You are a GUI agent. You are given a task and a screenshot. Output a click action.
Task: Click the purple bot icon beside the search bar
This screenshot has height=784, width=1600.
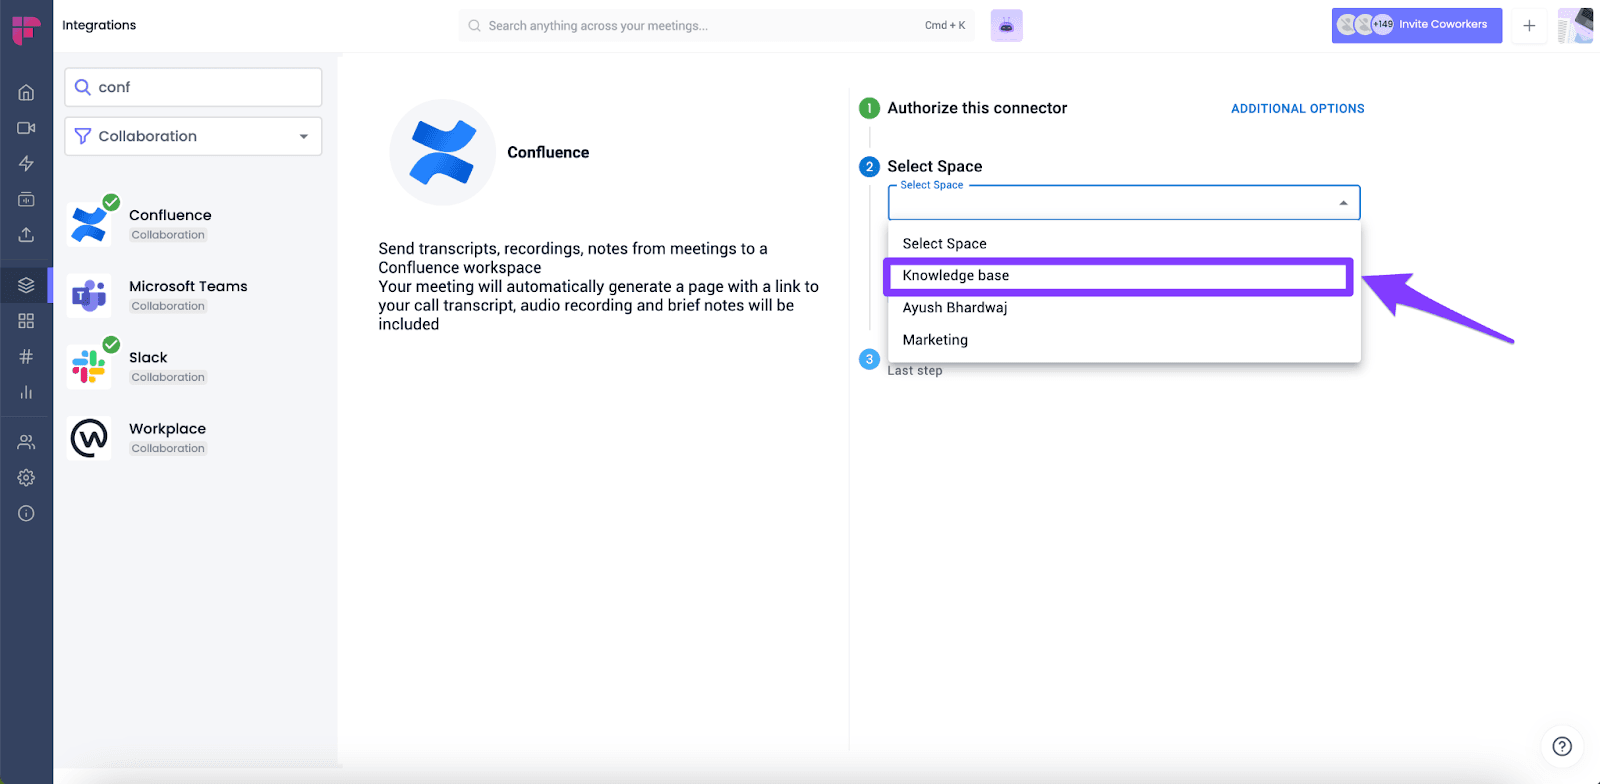pyautogui.click(x=1006, y=26)
